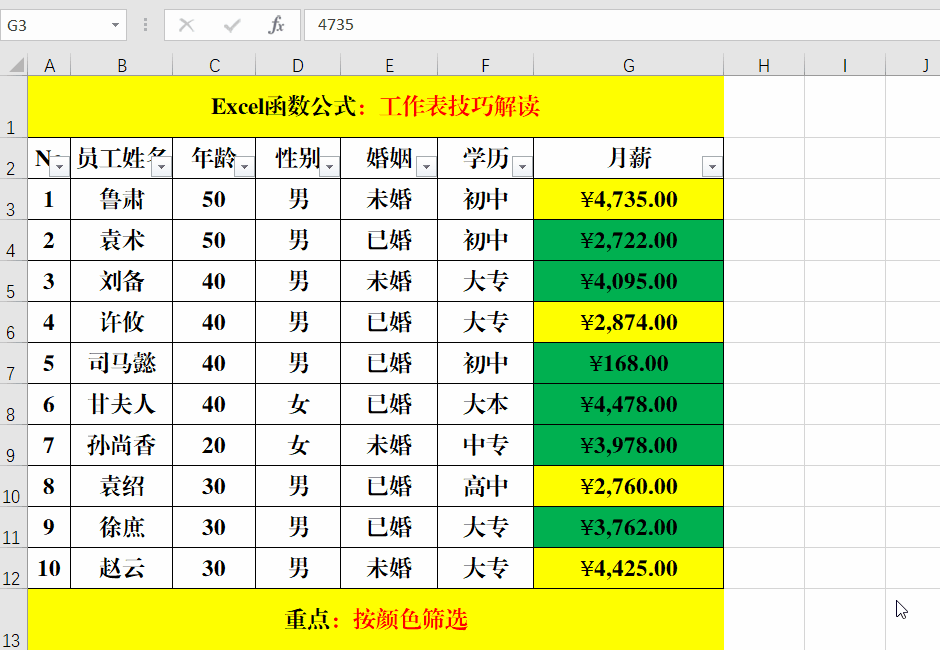The width and height of the screenshot is (940, 650).
Task: Select row 12 header
Action: pyautogui.click(x=13, y=568)
